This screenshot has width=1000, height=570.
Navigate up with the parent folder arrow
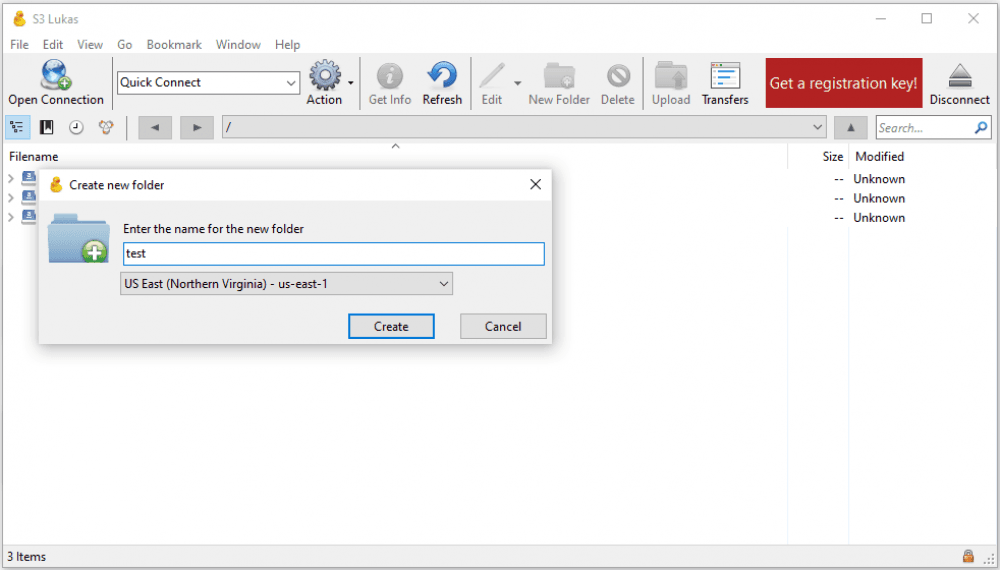pyautogui.click(x=850, y=128)
